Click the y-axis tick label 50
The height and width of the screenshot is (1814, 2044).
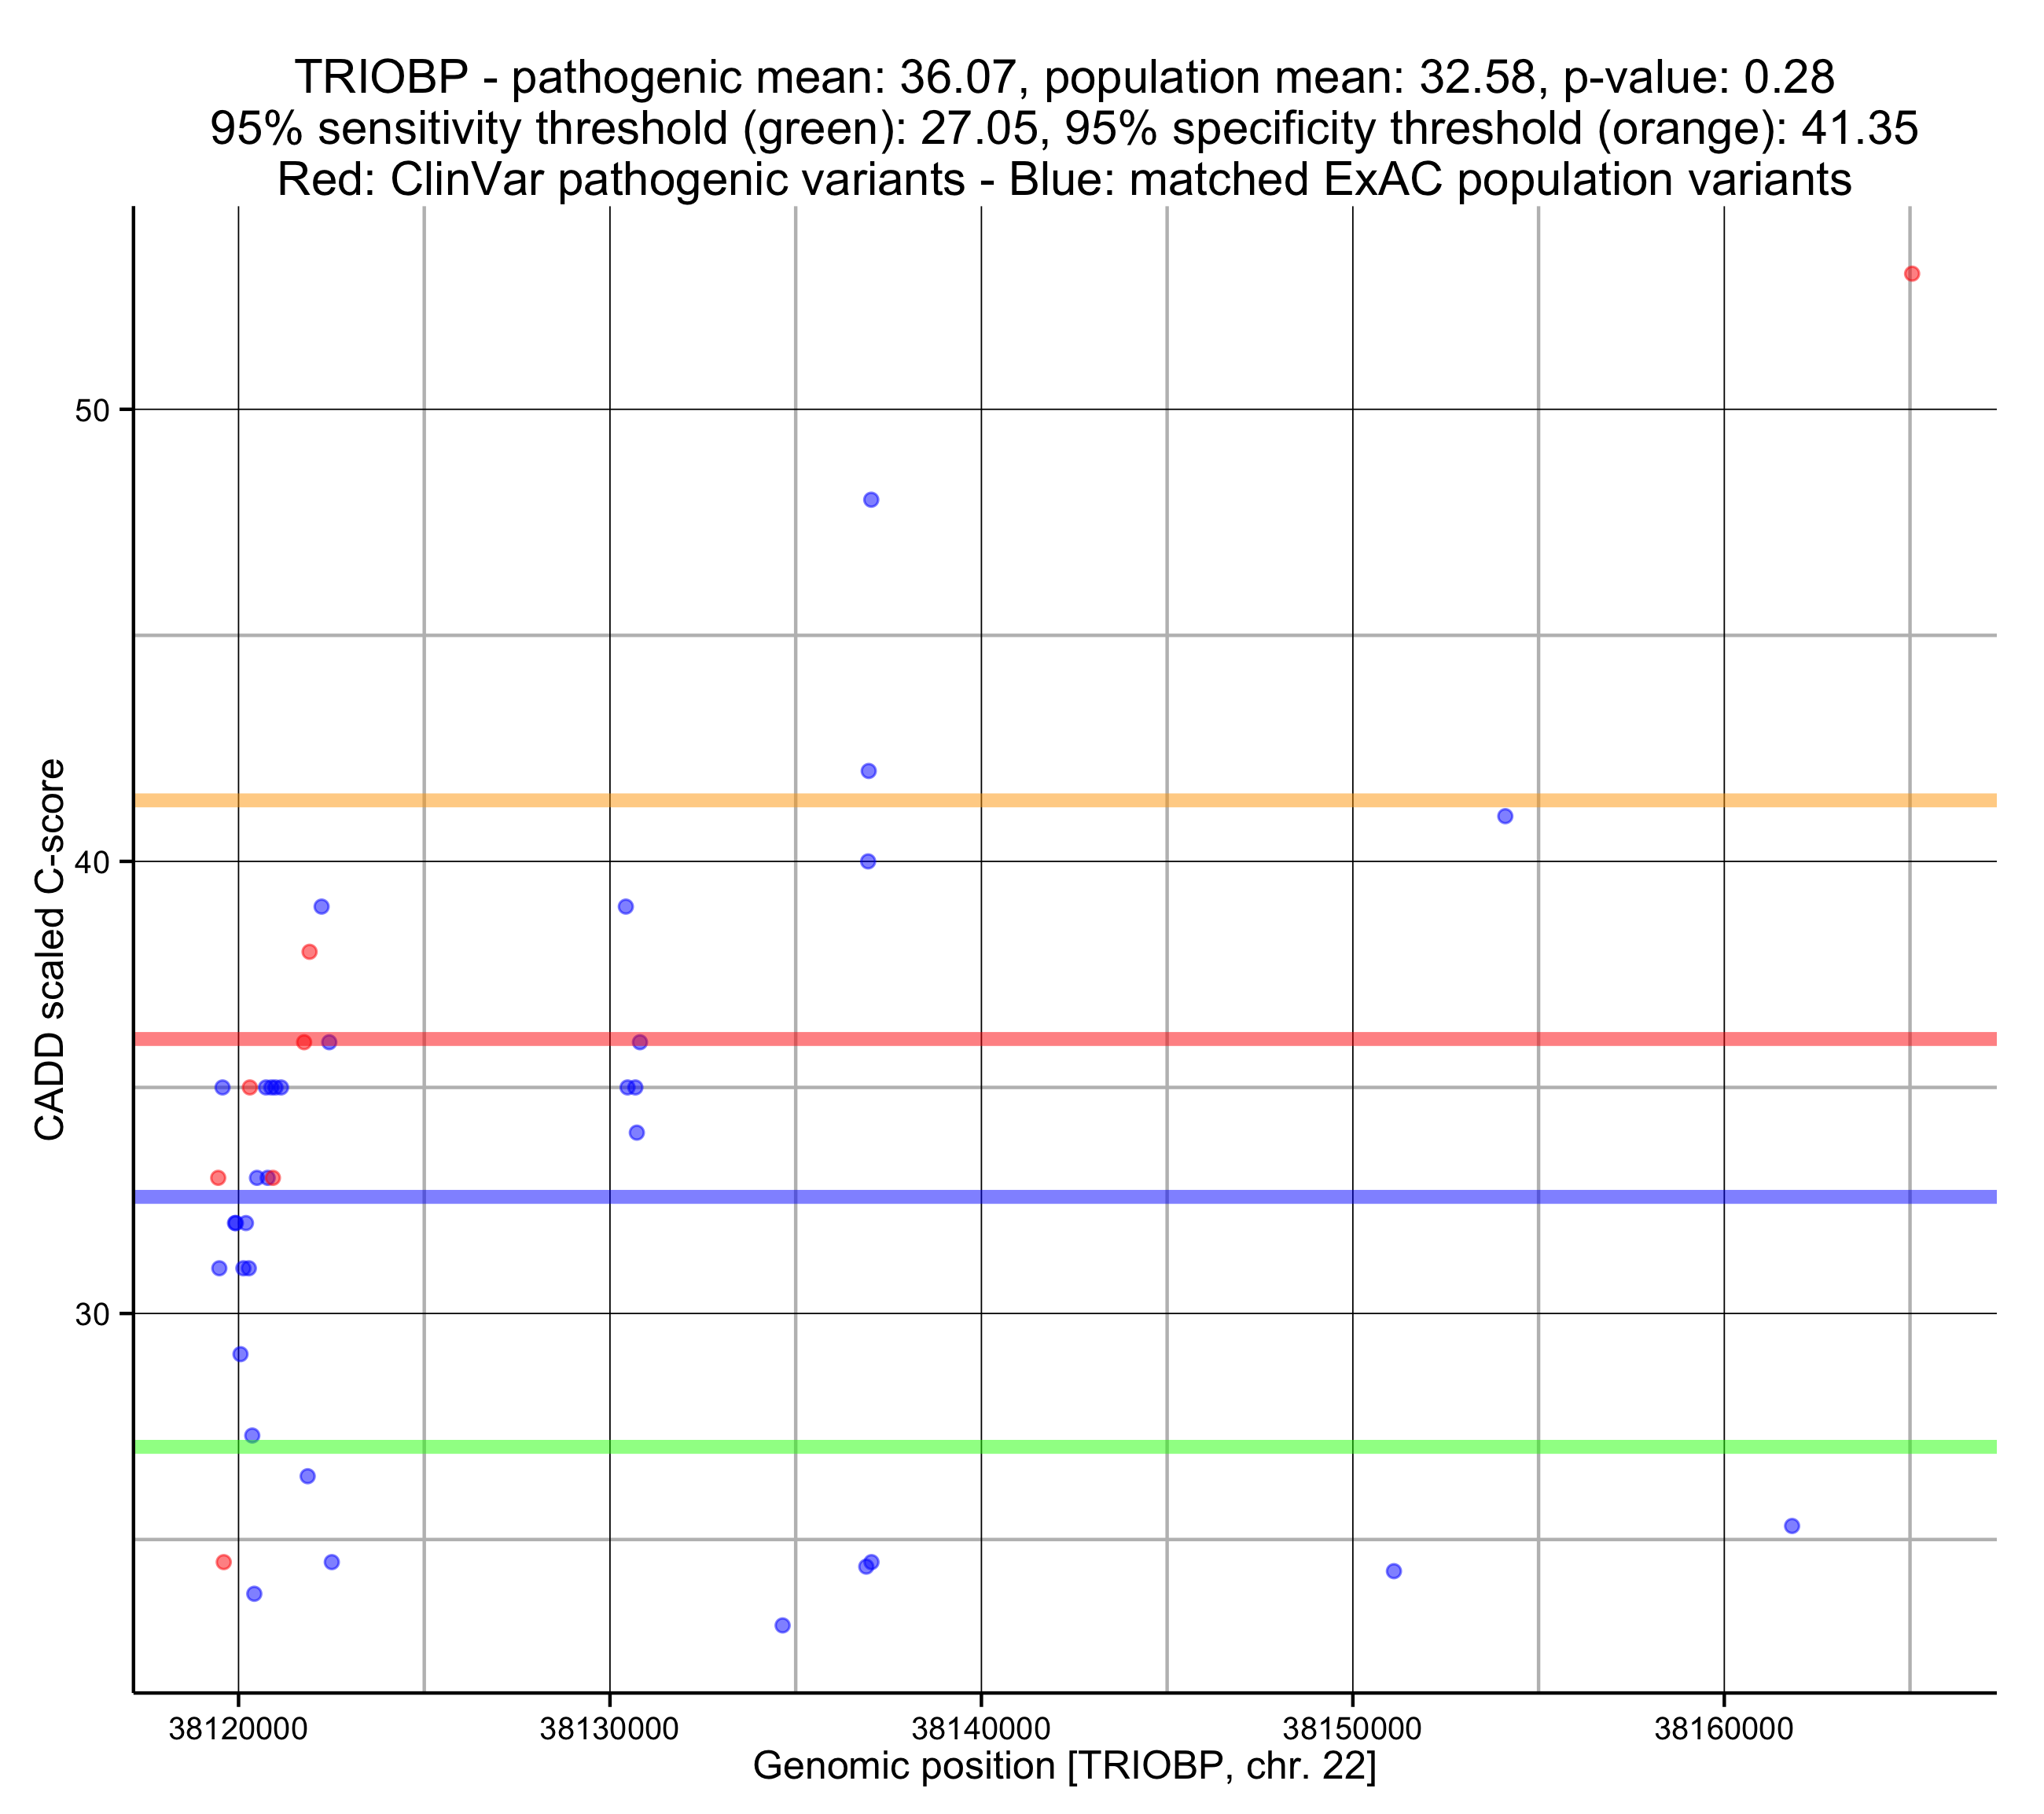91,411
